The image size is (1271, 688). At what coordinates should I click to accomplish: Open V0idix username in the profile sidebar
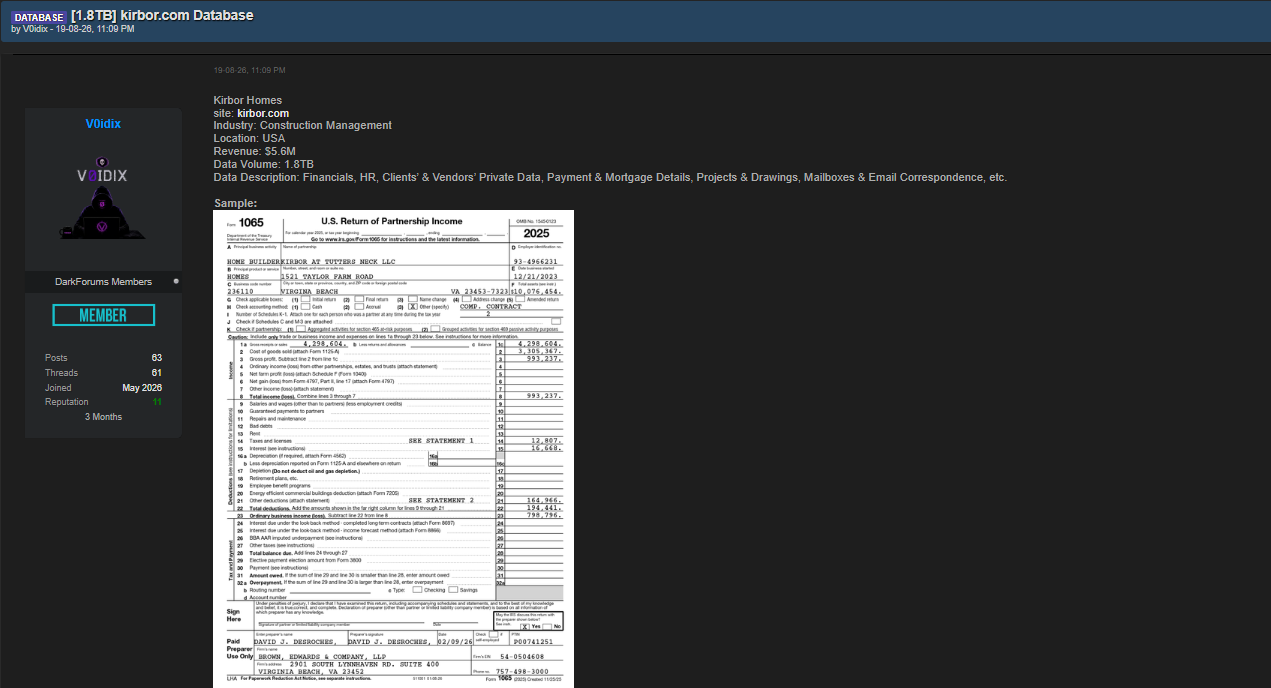103,124
